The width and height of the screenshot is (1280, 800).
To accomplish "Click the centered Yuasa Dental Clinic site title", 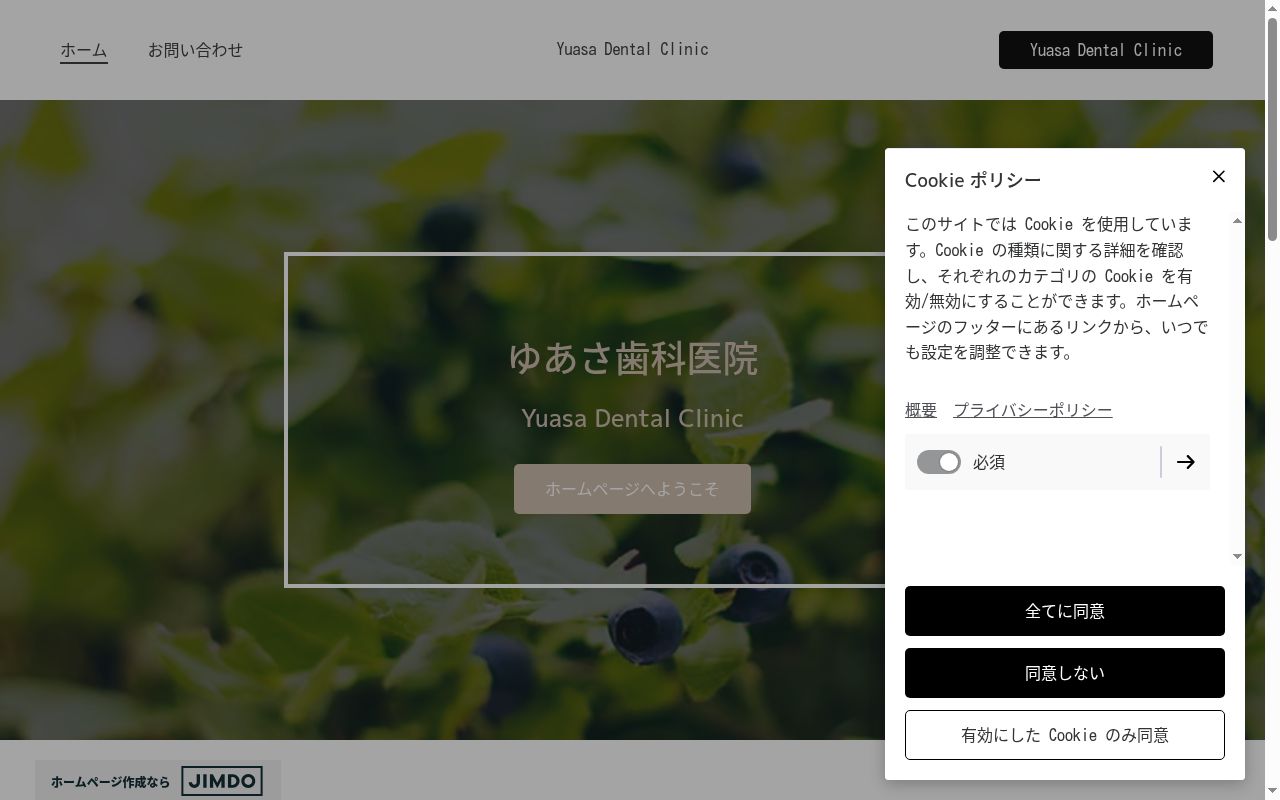I will point(632,49).
